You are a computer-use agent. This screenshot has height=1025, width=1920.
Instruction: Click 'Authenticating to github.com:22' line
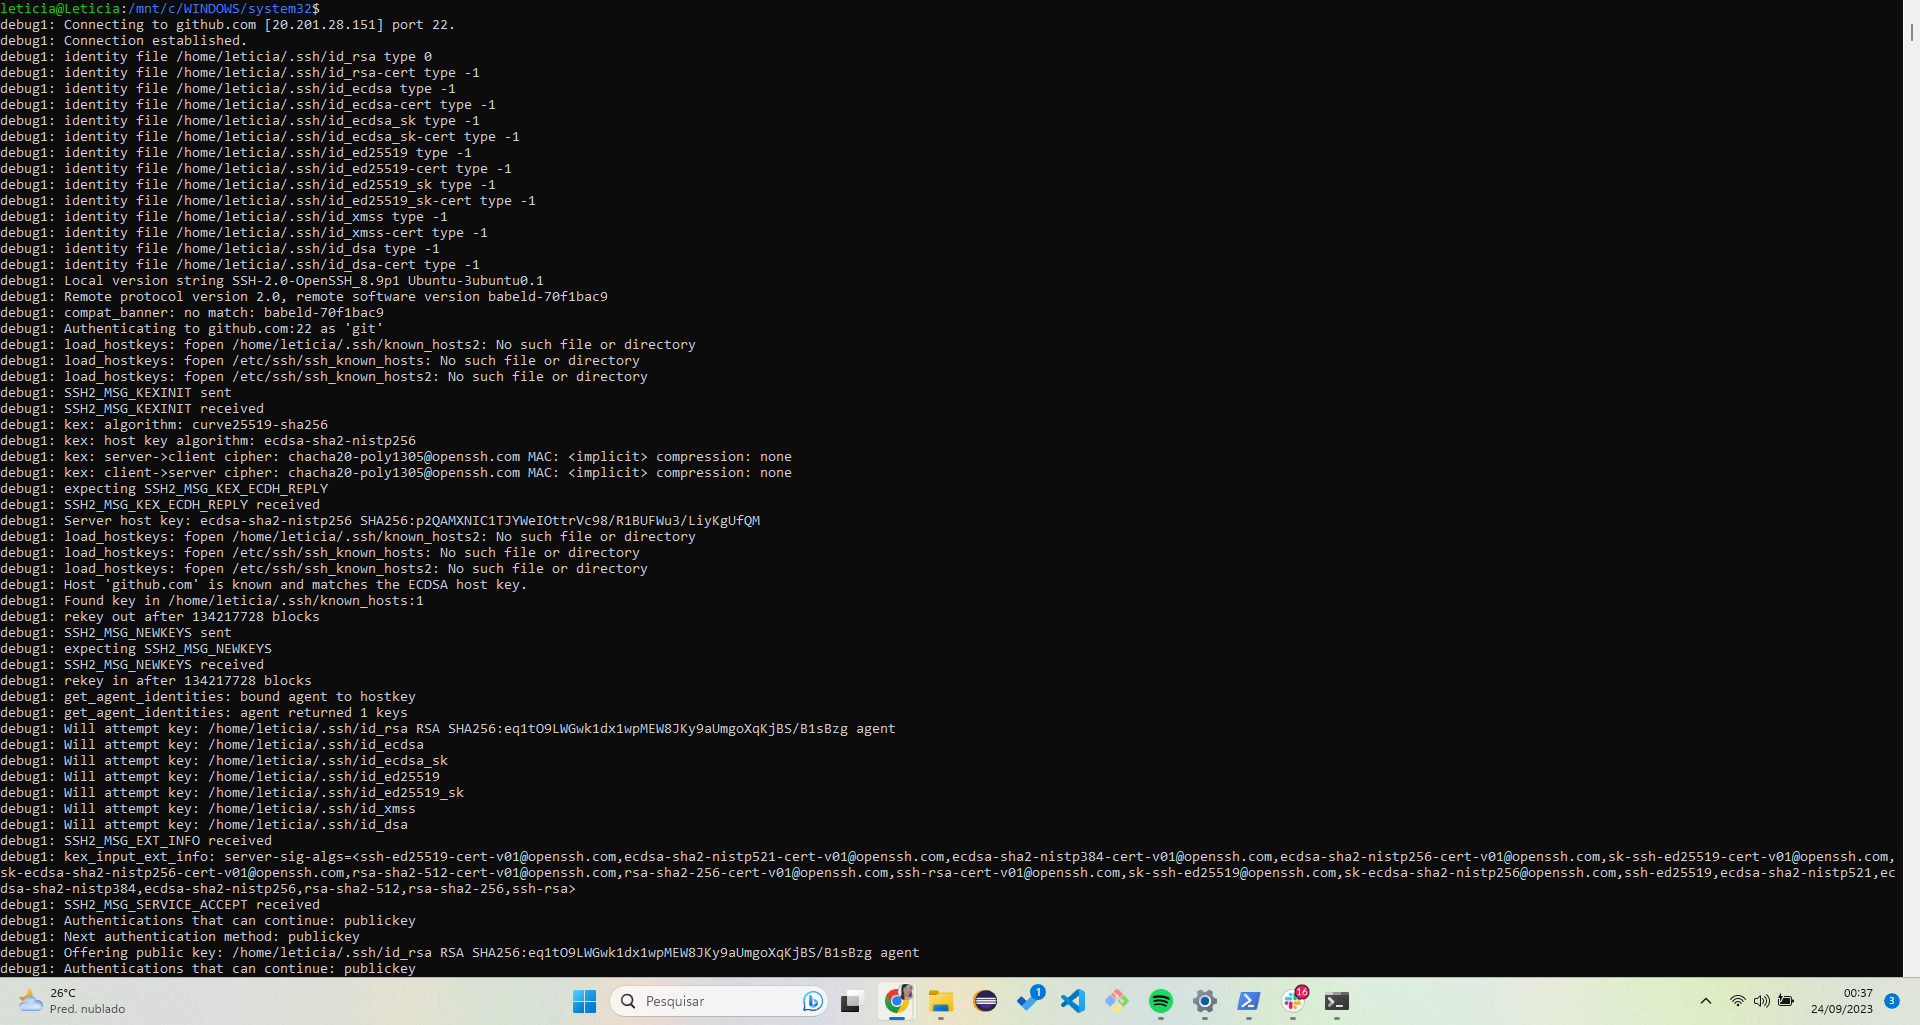click(192, 328)
